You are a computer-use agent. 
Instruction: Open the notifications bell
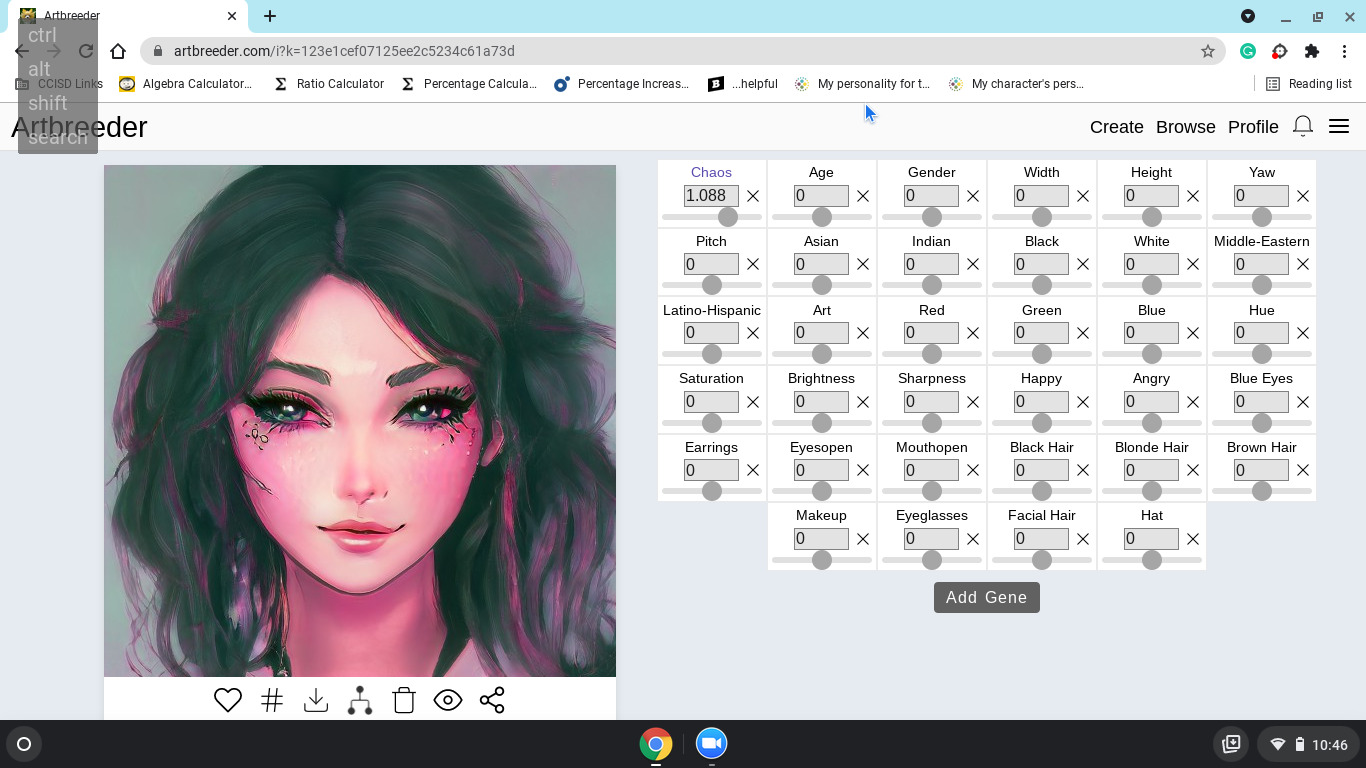pos(1303,126)
